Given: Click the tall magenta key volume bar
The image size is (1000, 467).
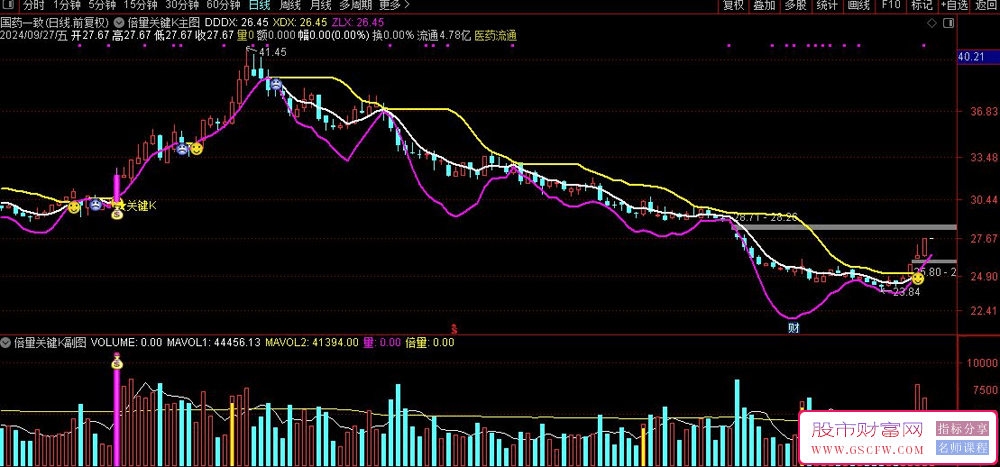Looking at the screenshot, I should click(x=117, y=417).
